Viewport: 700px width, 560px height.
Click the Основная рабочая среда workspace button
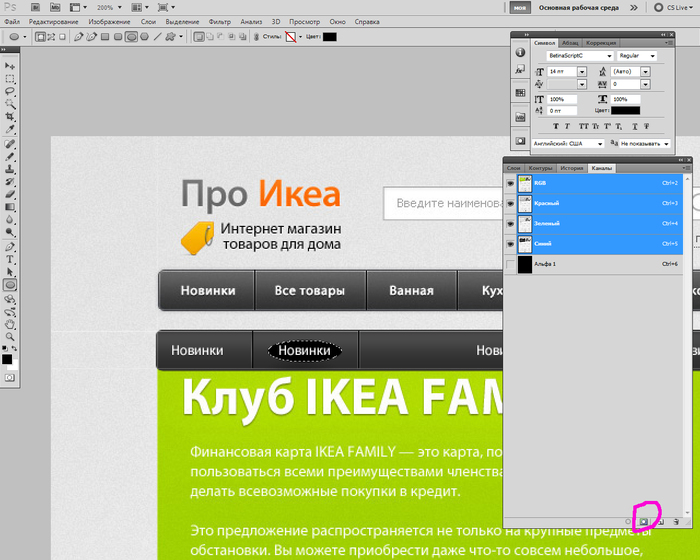pos(579,8)
